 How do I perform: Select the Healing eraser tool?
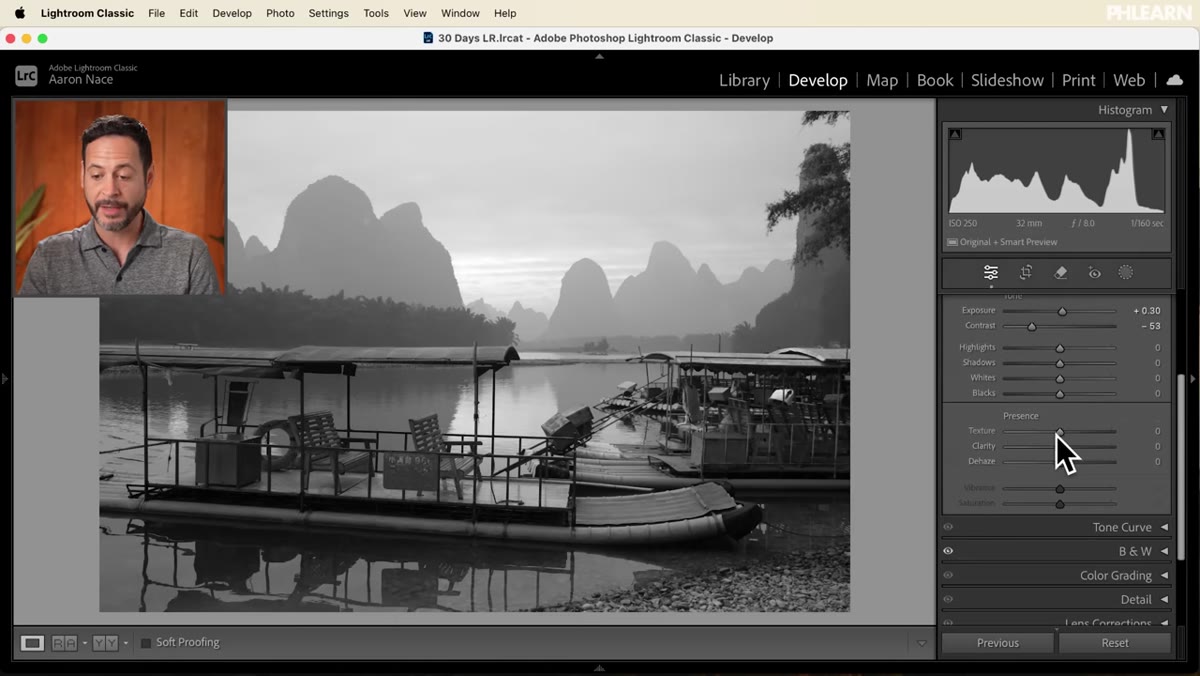[x=1061, y=272]
